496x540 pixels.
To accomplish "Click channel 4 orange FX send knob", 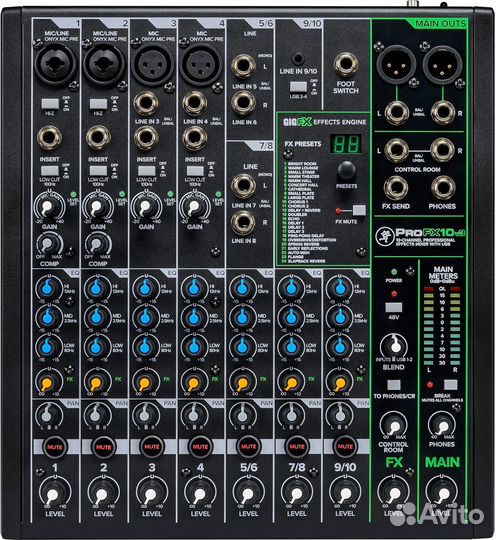I will pyautogui.click(x=194, y=381).
